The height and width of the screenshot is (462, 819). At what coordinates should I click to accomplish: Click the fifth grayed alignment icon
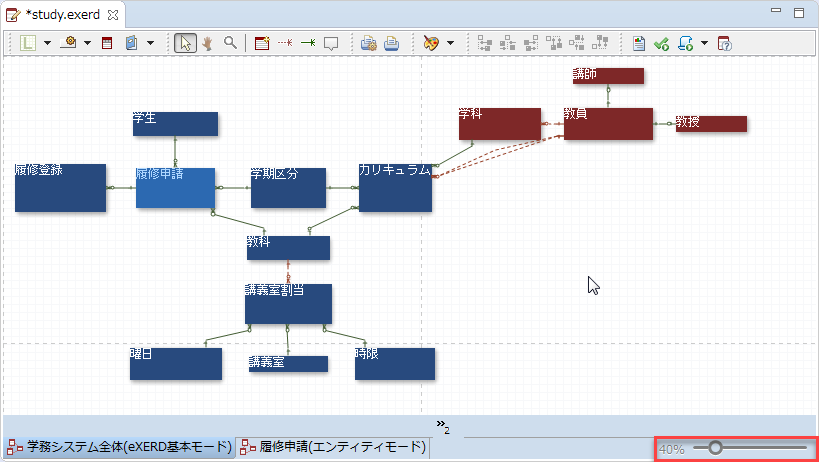pos(577,43)
